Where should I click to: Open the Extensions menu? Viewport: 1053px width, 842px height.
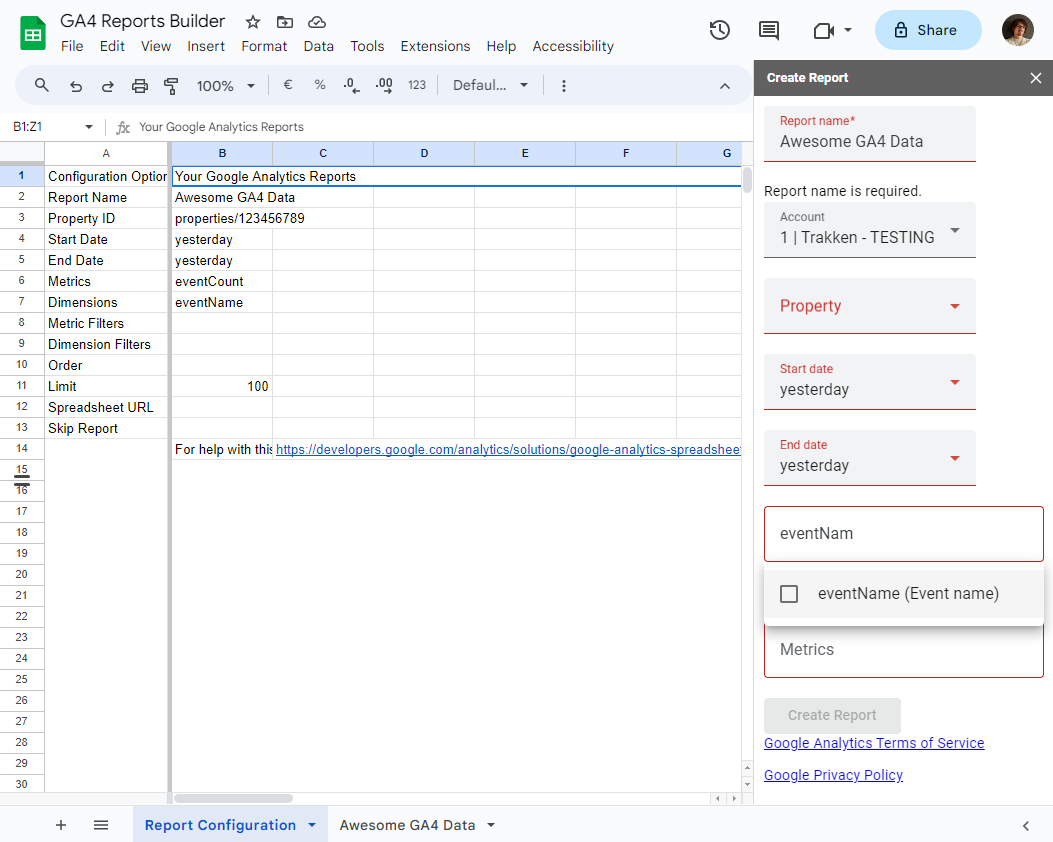435,46
